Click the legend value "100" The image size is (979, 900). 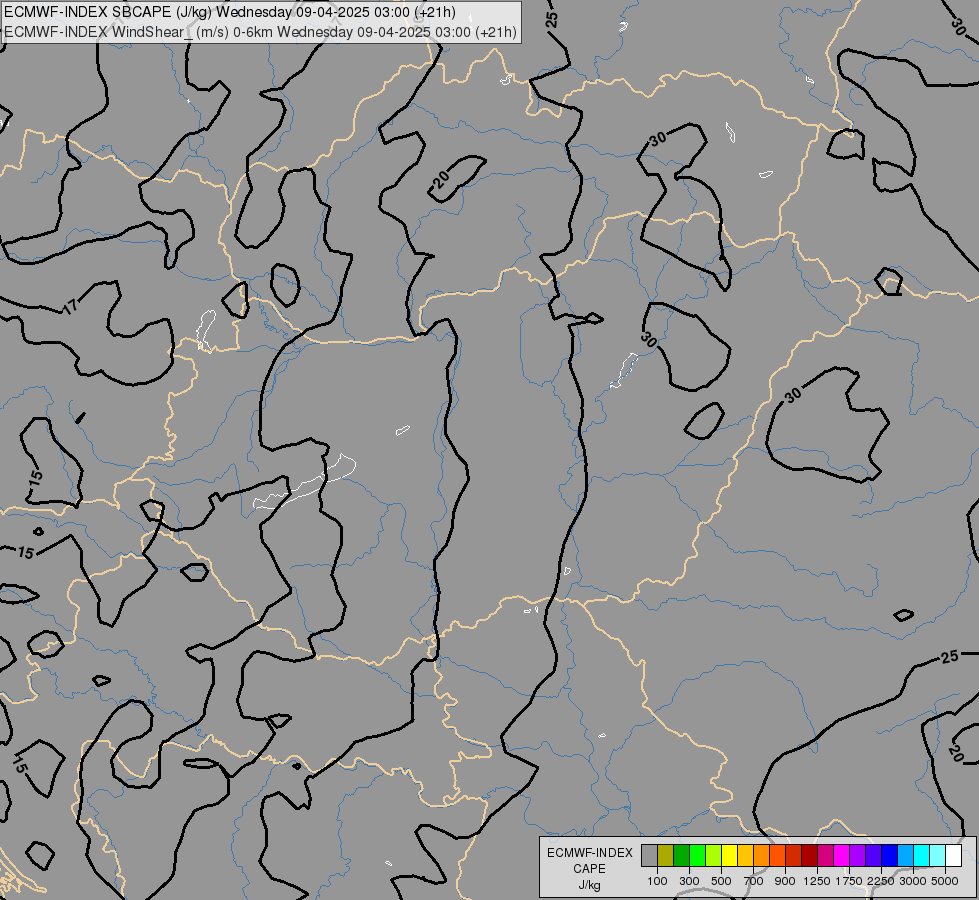coord(657,881)
